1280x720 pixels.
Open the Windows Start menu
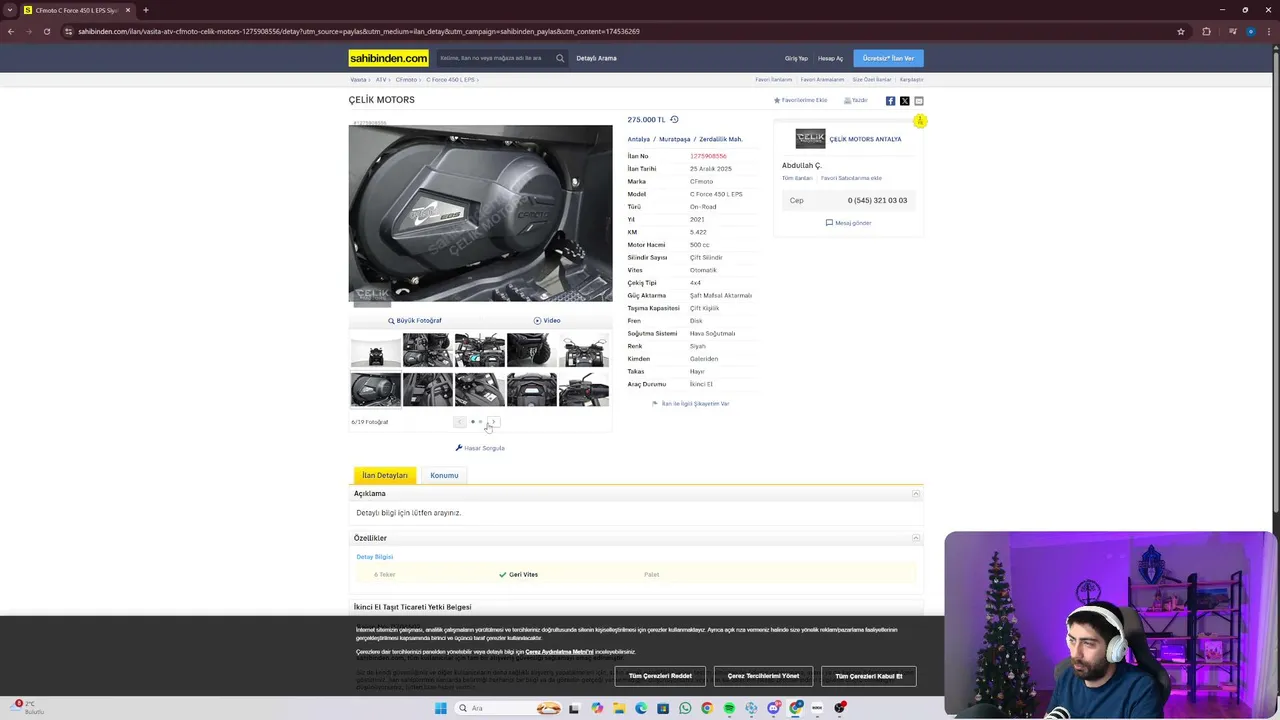(440, 708)
